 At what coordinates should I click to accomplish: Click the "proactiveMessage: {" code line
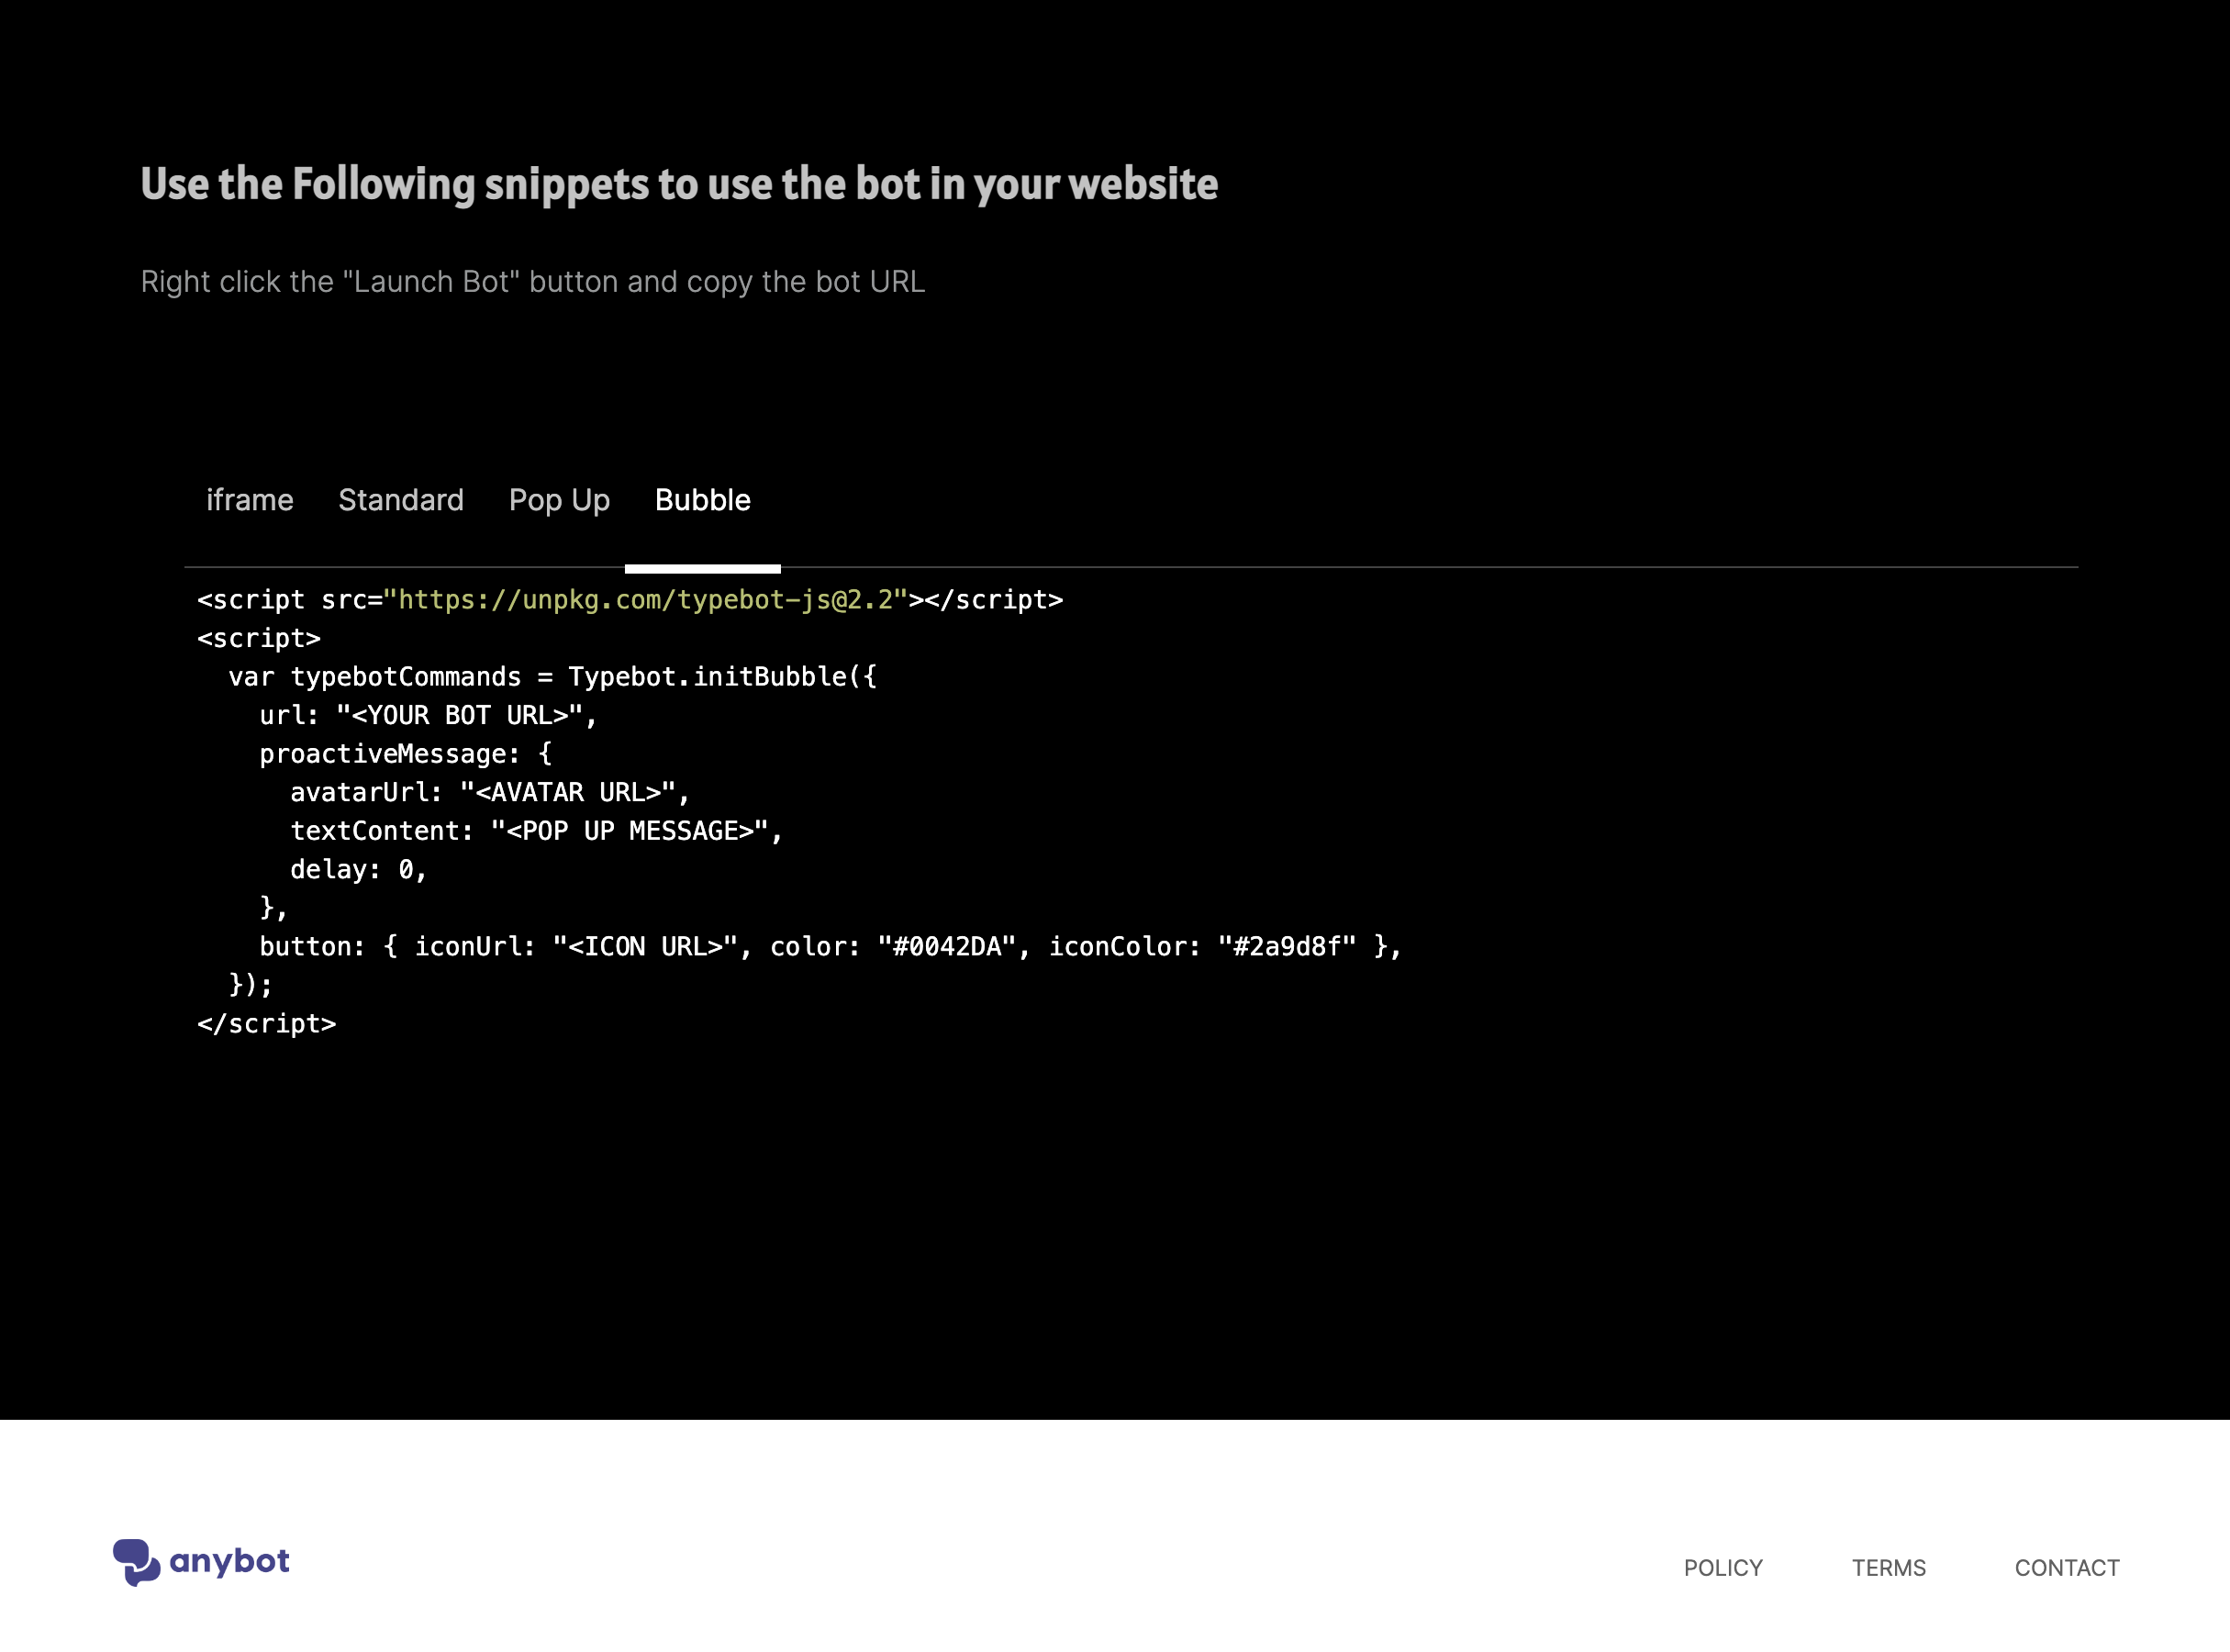point(406,753)
